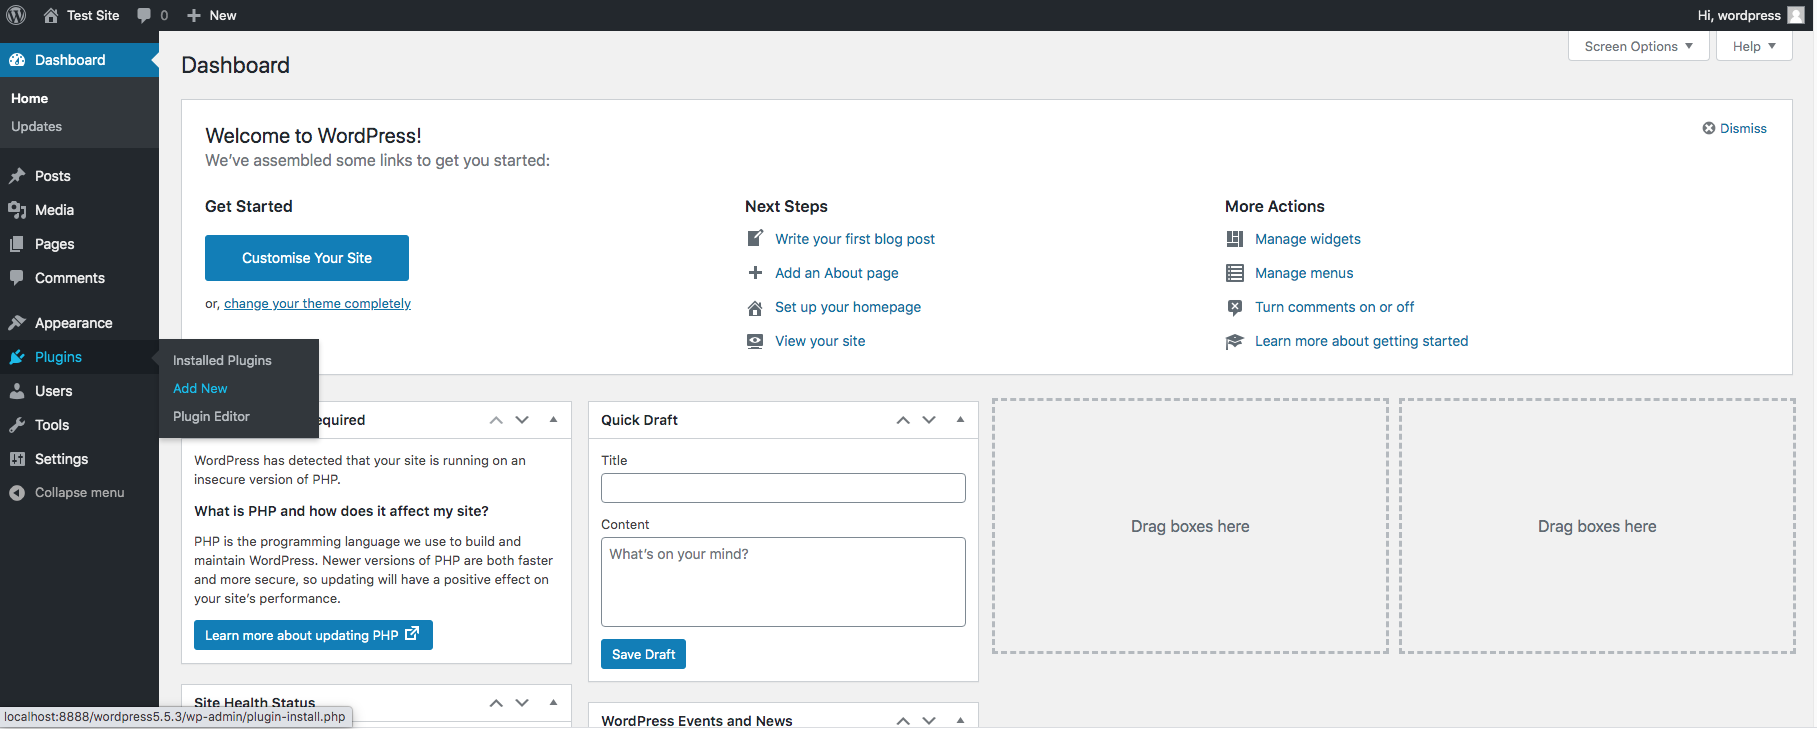The image size is (1817, 729).
Task: Toggle the WordPress Events and News panel
Action: tap(960, 720)
